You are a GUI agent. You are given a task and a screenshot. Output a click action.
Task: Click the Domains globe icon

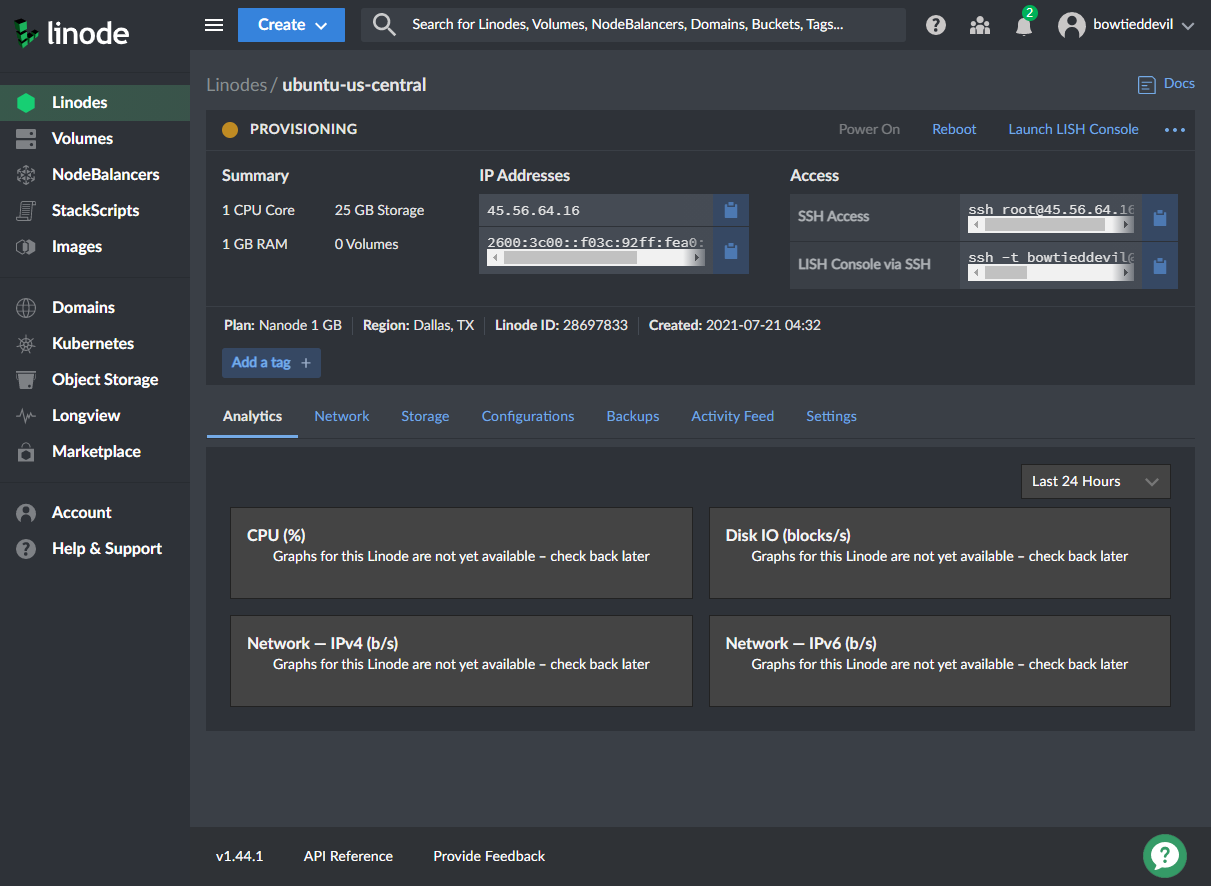click(x=26, y=307)
